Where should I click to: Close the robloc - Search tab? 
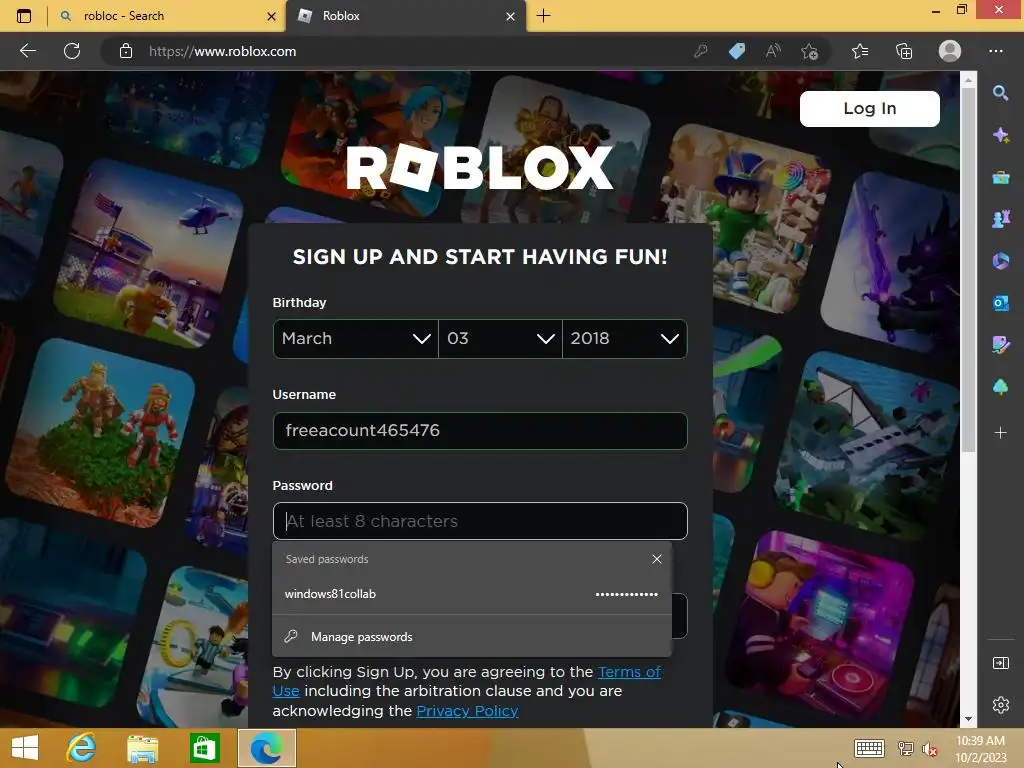pyautogui.click(x=272, y=16)
